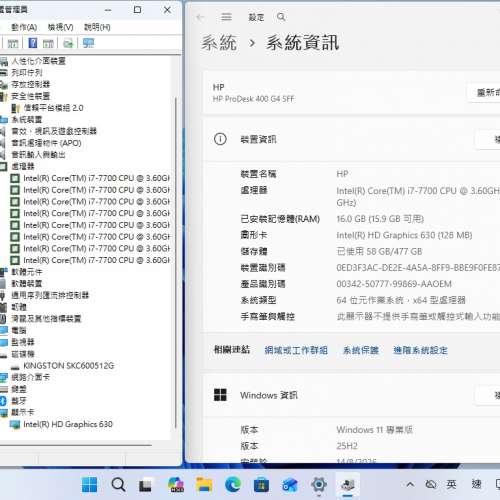Viewport: 500px width, 500px height.
Task: Select 軟體元件 category
Action: [x=27, y=272]
